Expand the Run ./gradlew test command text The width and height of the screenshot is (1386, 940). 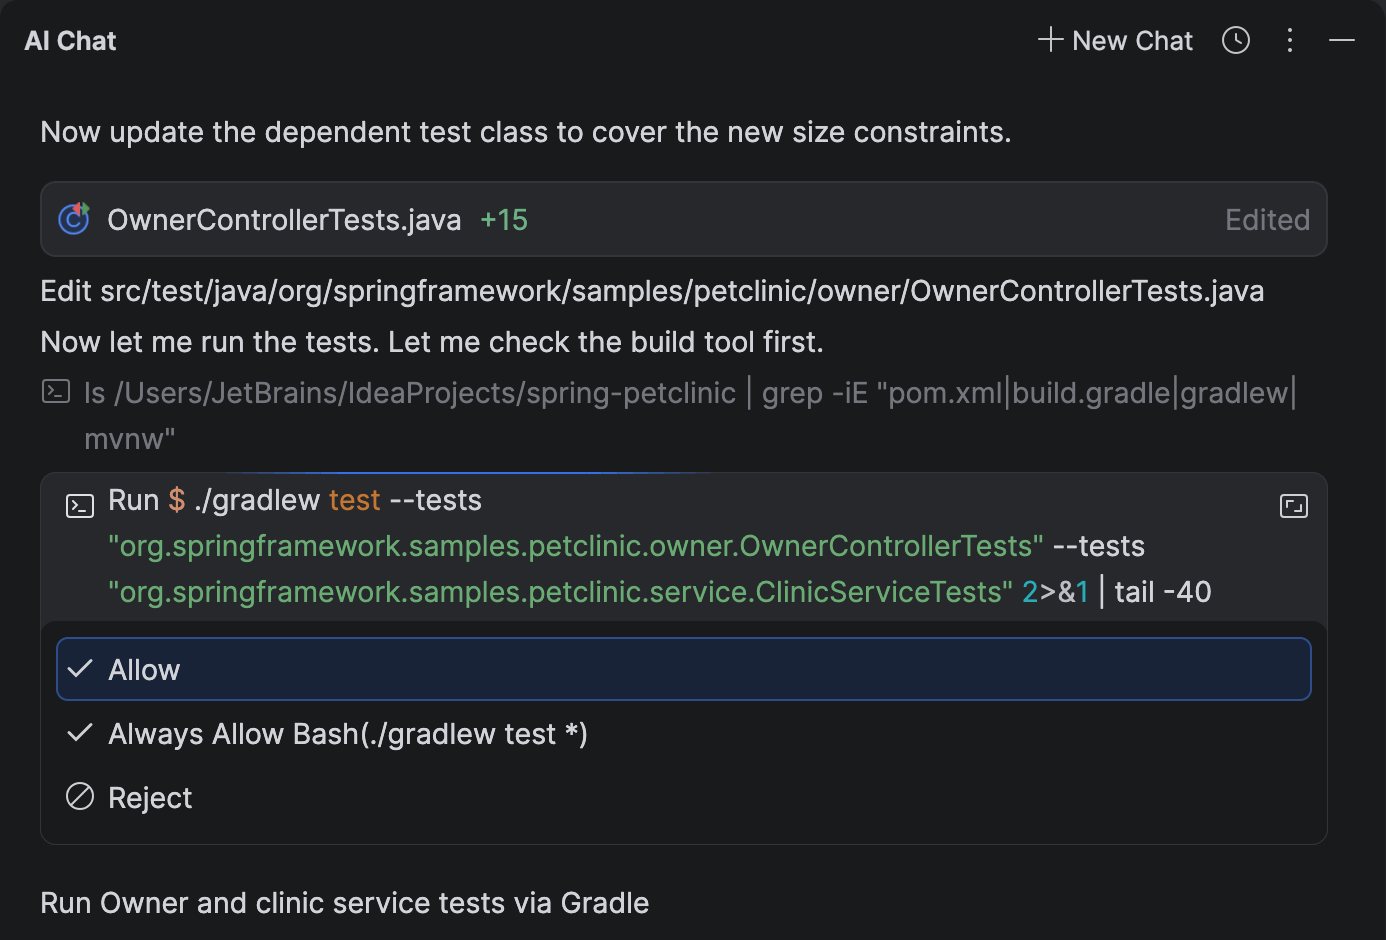660,546
